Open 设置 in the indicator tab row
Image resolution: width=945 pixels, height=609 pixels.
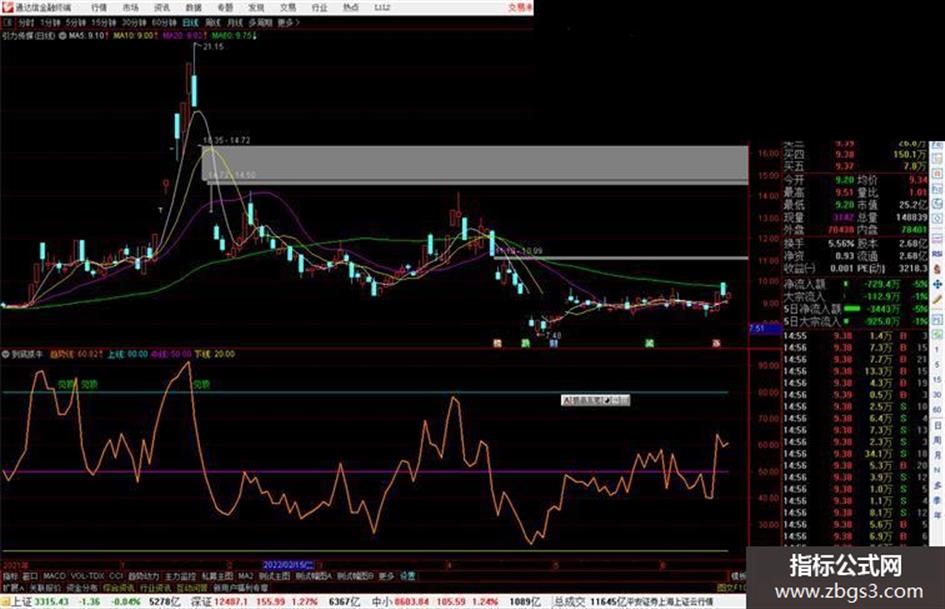407,576
